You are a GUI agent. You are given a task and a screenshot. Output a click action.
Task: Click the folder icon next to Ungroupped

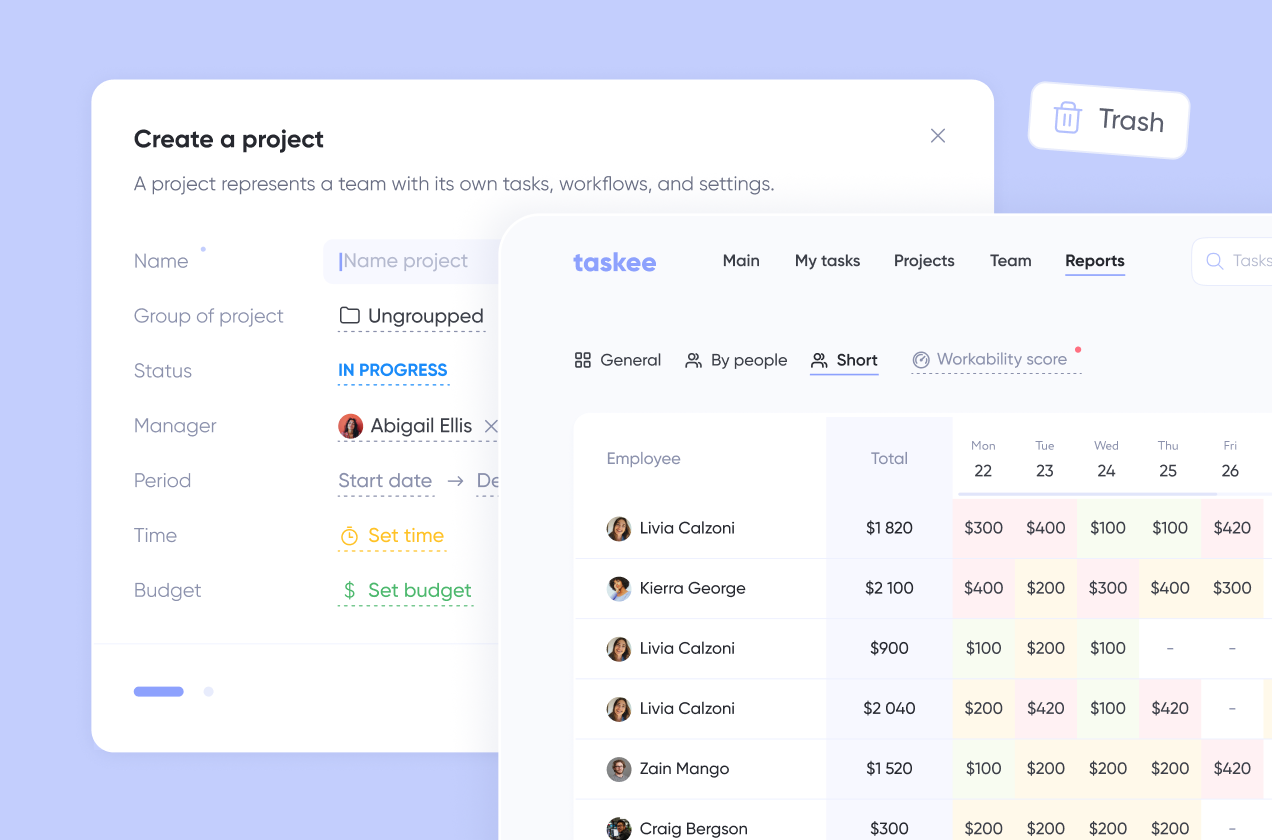pos(349,316)
